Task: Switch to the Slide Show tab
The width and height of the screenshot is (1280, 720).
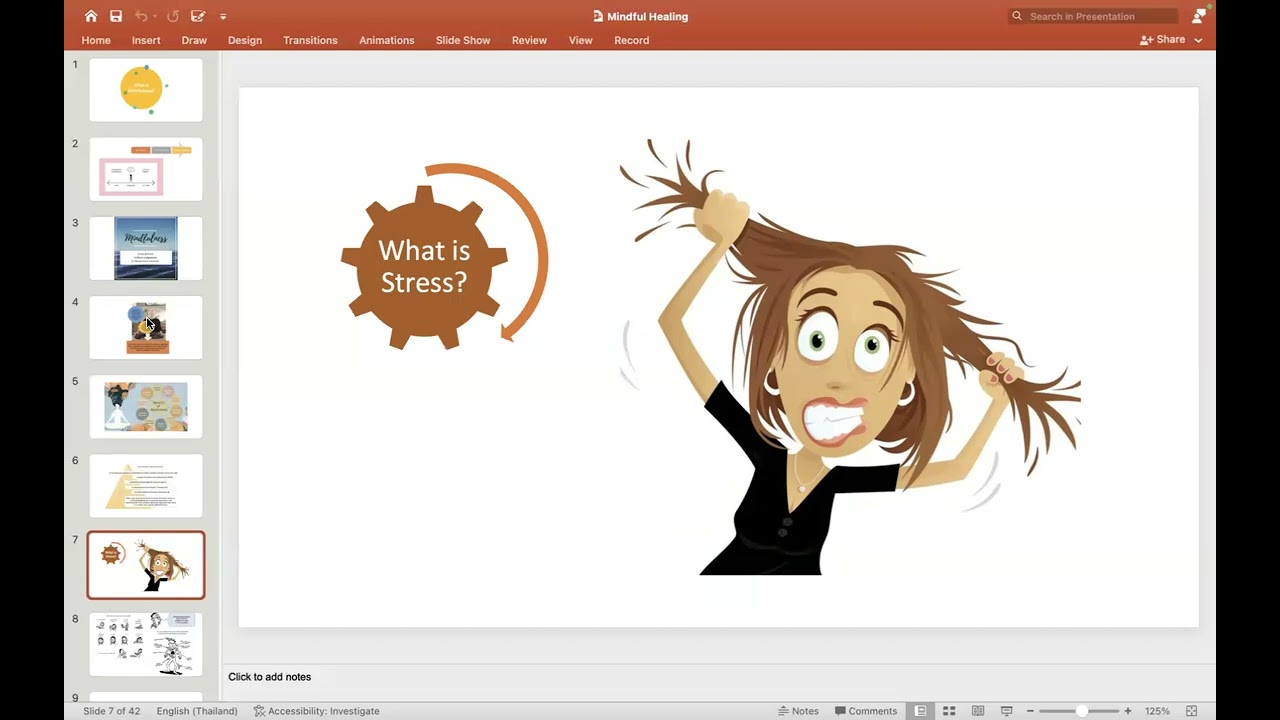Action: point(463,40)
